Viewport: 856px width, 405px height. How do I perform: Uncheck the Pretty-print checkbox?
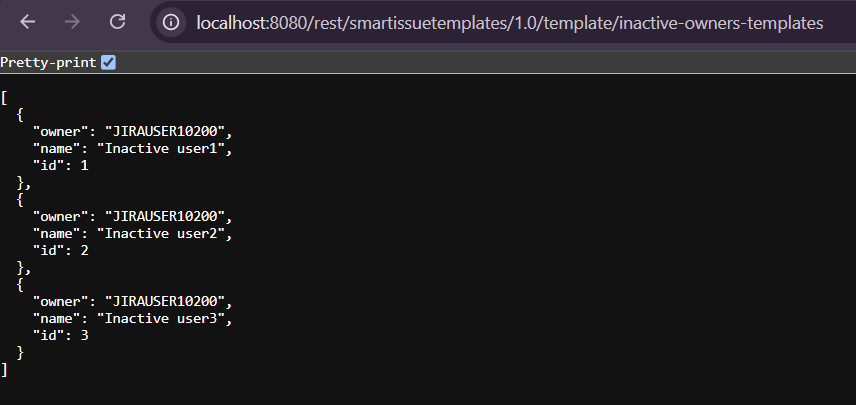108,63
